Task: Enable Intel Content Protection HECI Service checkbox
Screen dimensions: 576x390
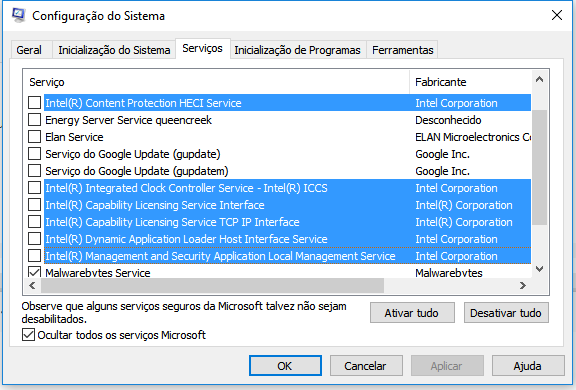Action: coord(35,103)
